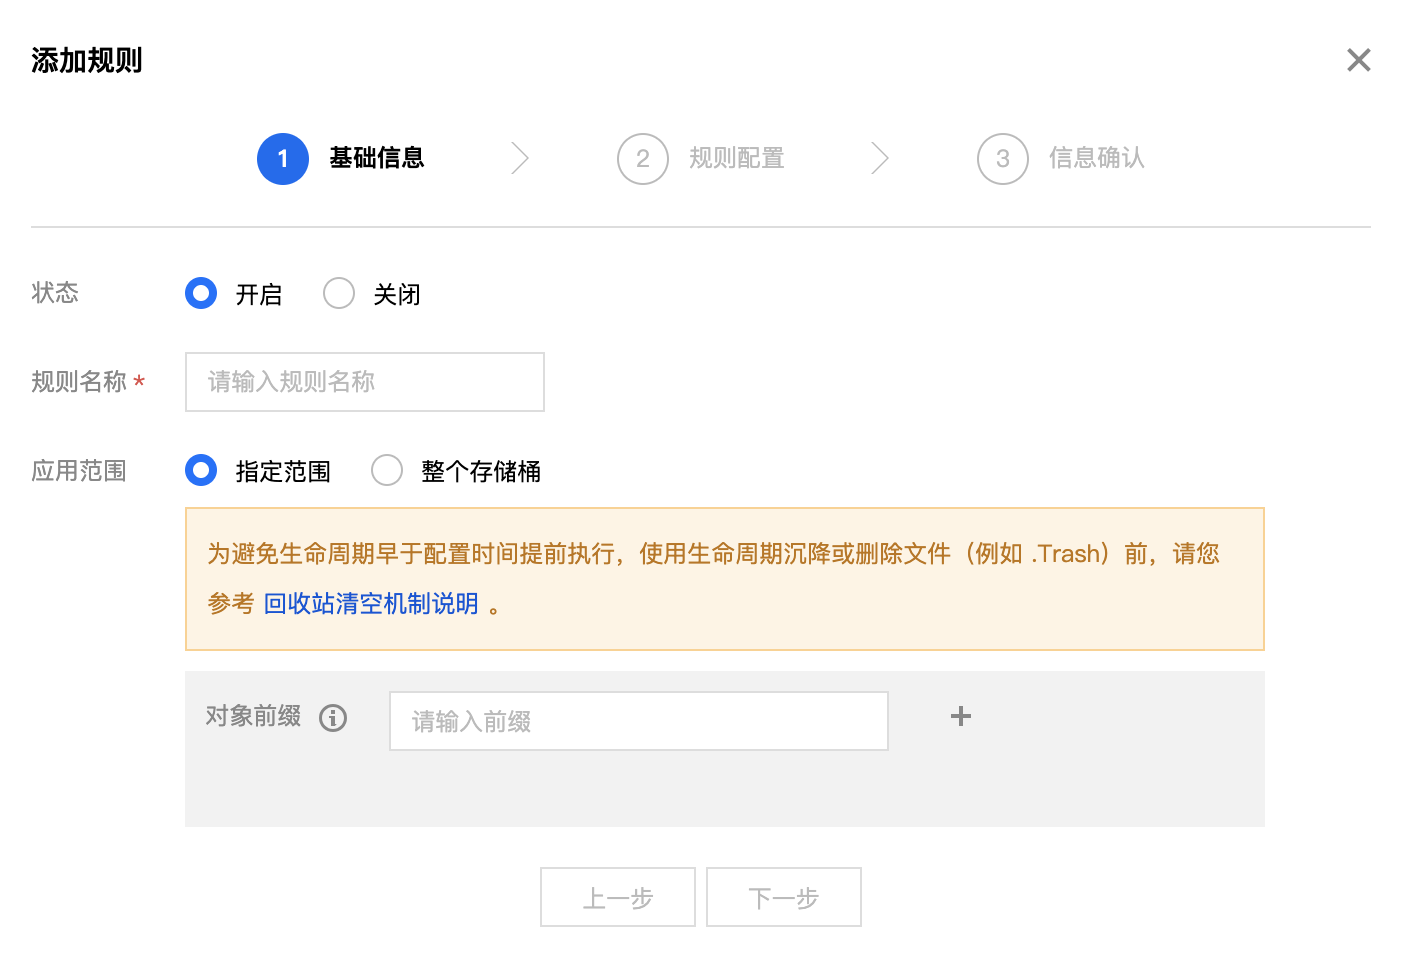Click the step 3 circle icon
Image resolution: width=1408 pixels, height=958 pixels.
(1003, 159)
